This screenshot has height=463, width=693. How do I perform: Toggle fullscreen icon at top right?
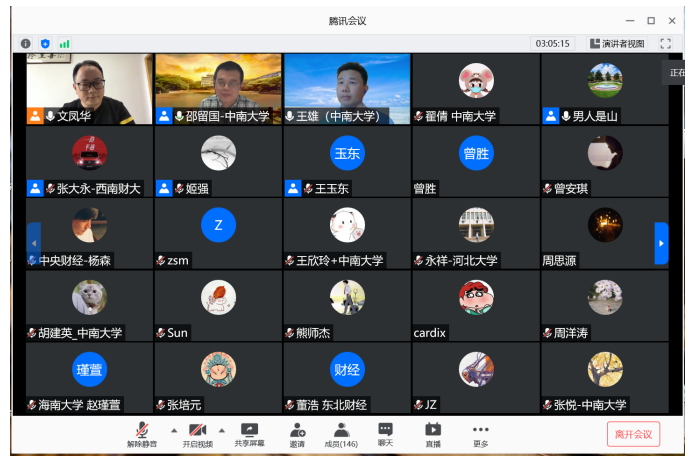pos(665,44)
